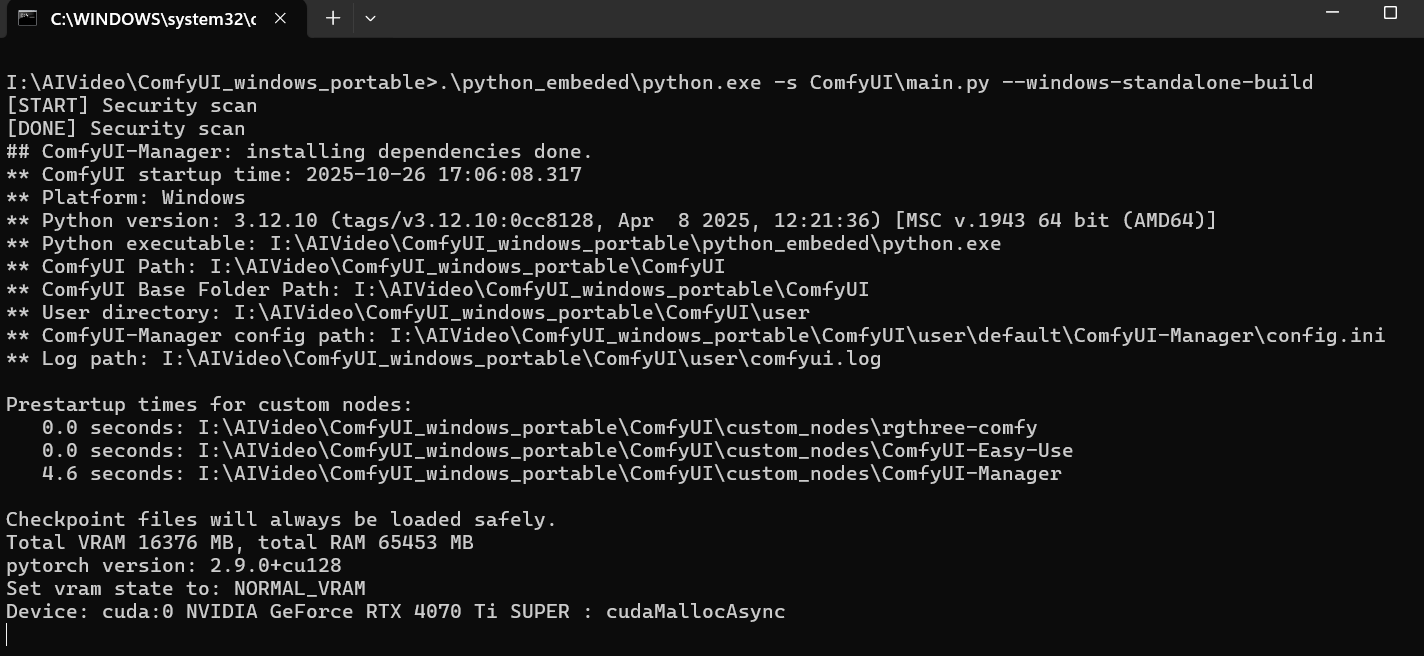This screenshot has width=1424, height=656.
Task: Click the comfyui.log Log path line
Action: point(443,358)
